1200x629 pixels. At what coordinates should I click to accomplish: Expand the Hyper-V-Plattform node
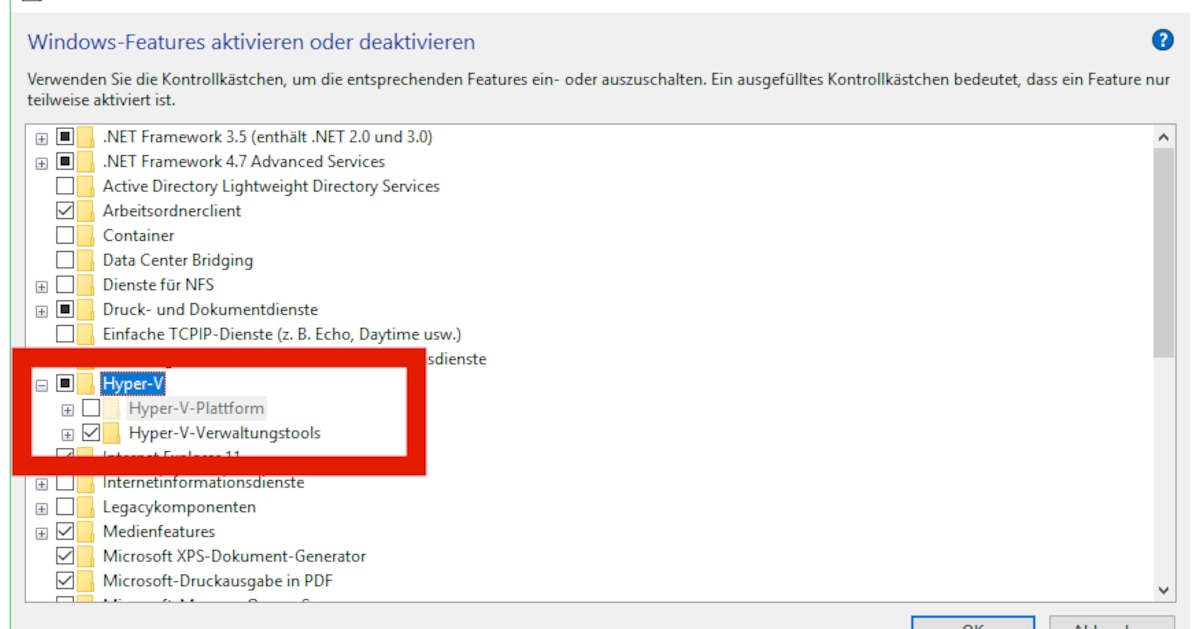[x=68, y=409]
